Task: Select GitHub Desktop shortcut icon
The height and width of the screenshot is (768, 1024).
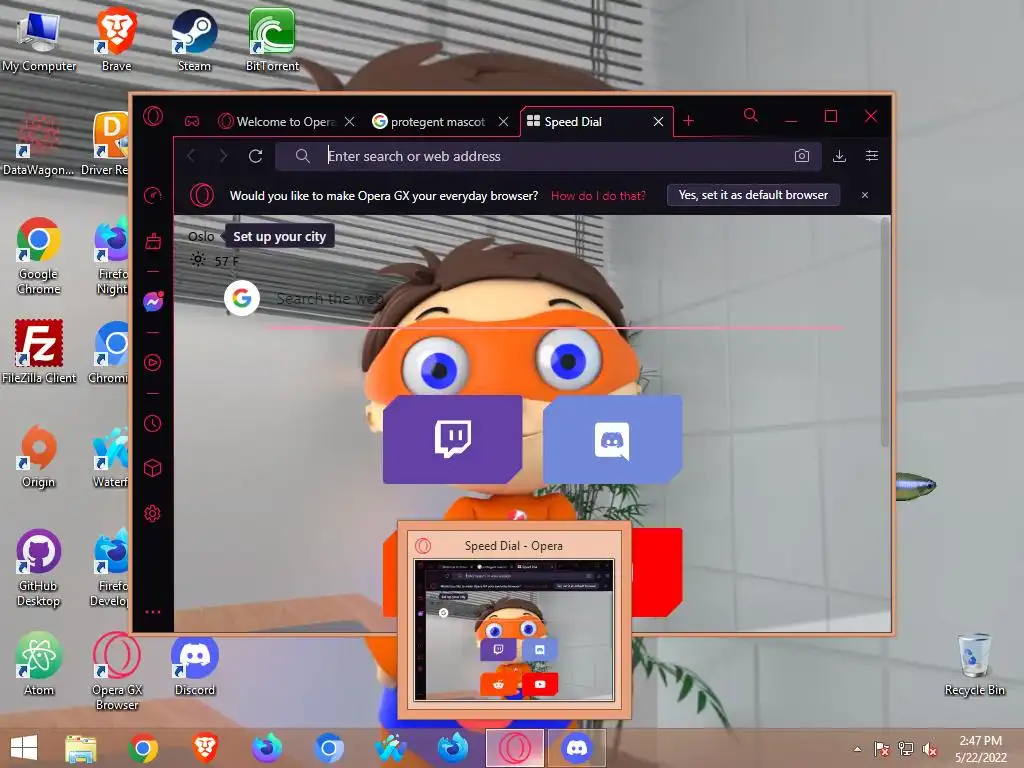Action: point(39,568)
